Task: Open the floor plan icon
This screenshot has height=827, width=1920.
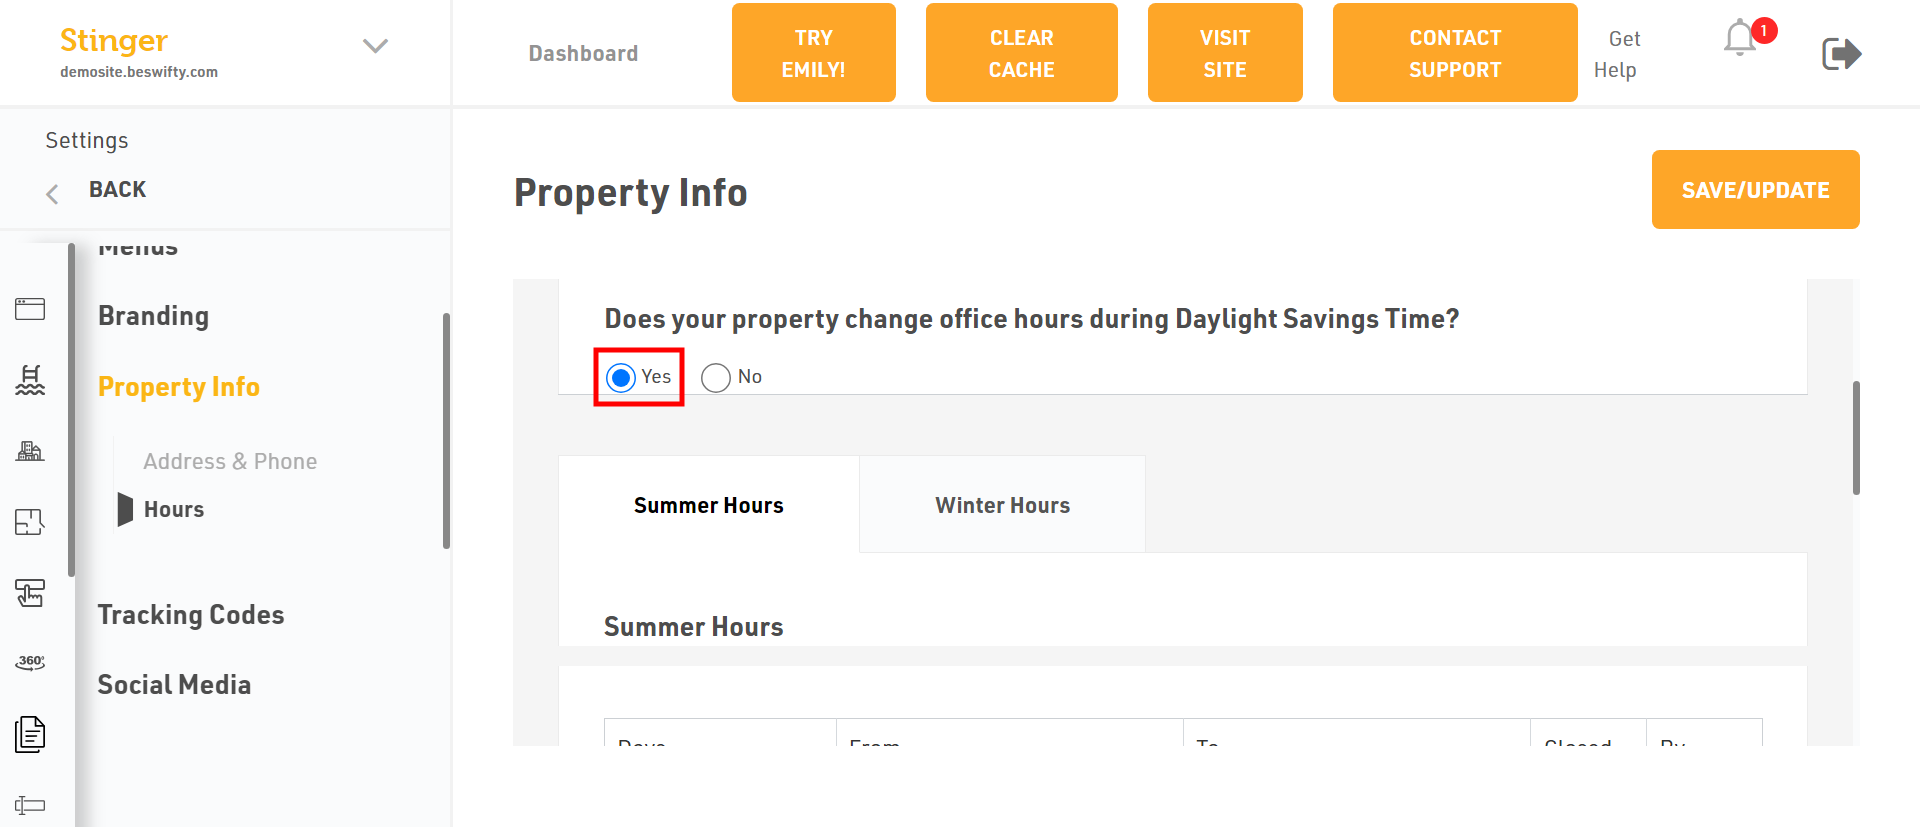Action: tap(30, 522)
